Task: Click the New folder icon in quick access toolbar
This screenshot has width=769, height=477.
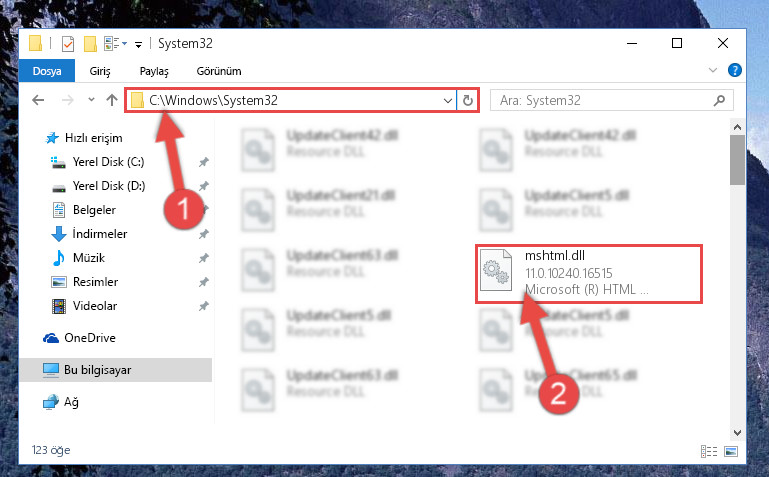Action: [x=90, y=44]
